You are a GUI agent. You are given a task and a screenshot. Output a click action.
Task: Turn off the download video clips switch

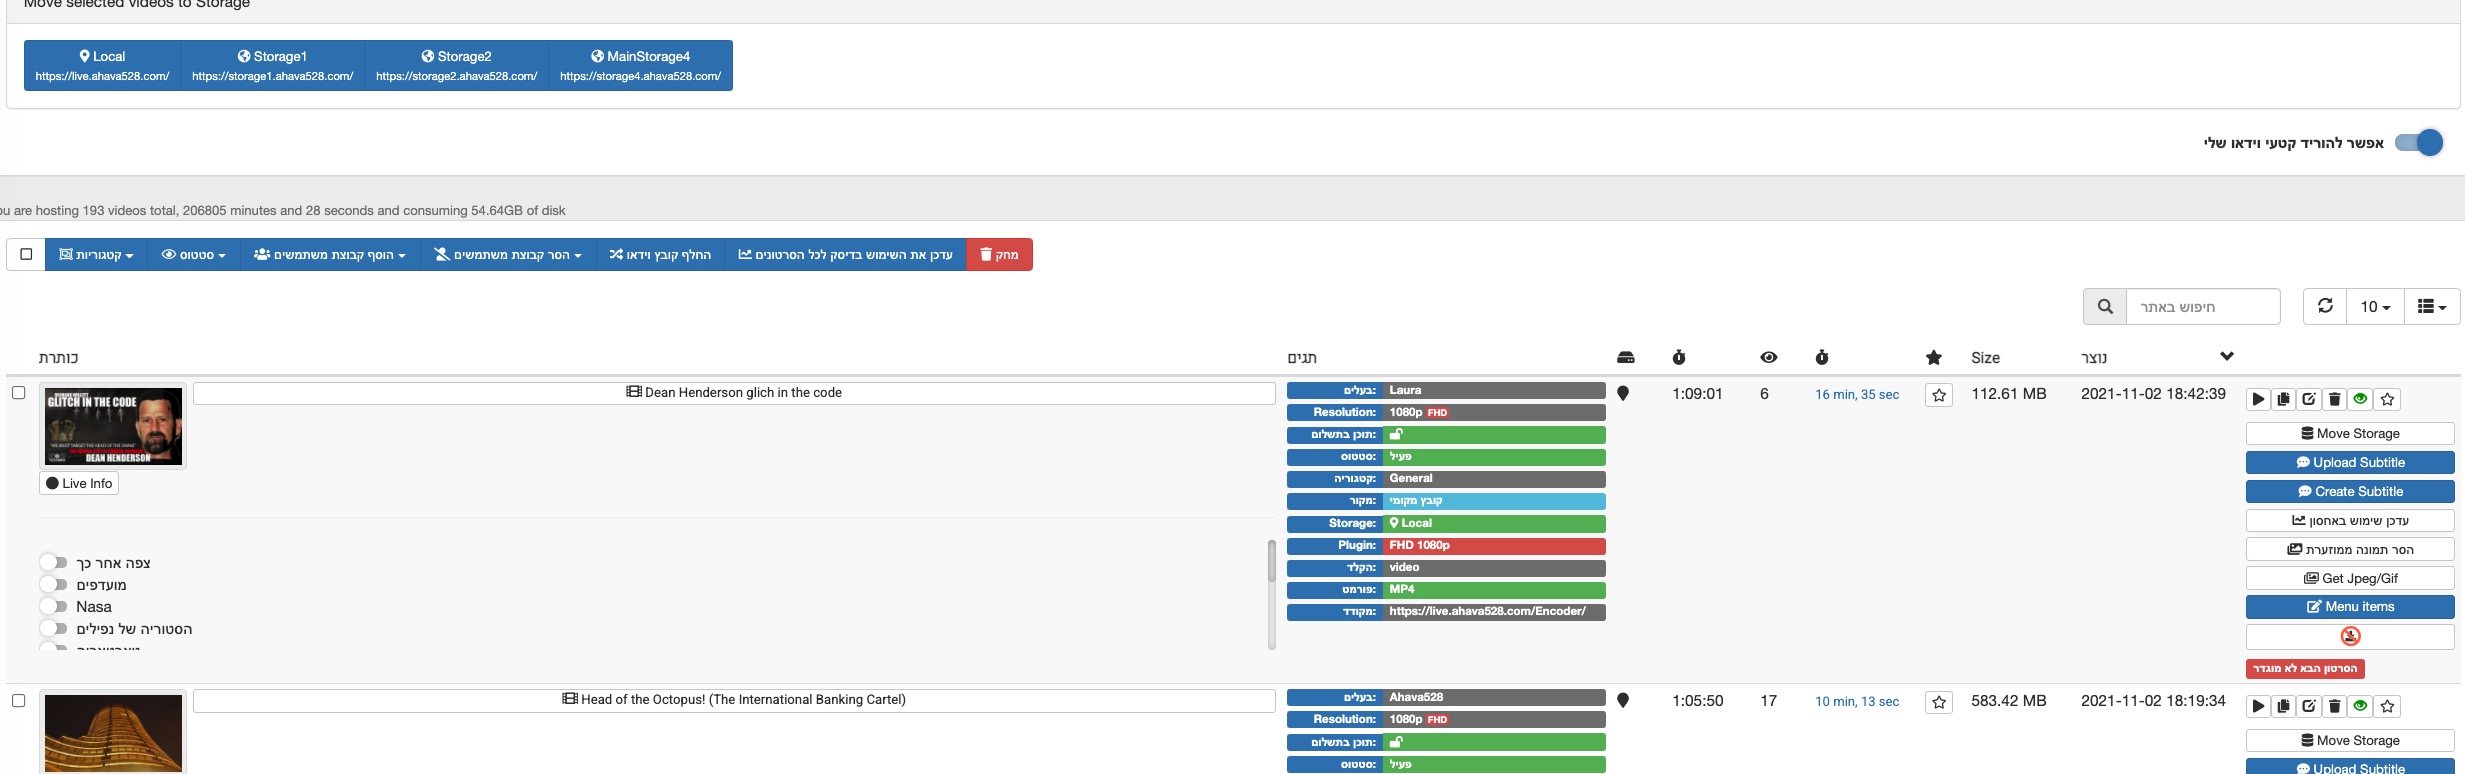coord(2419,143)
